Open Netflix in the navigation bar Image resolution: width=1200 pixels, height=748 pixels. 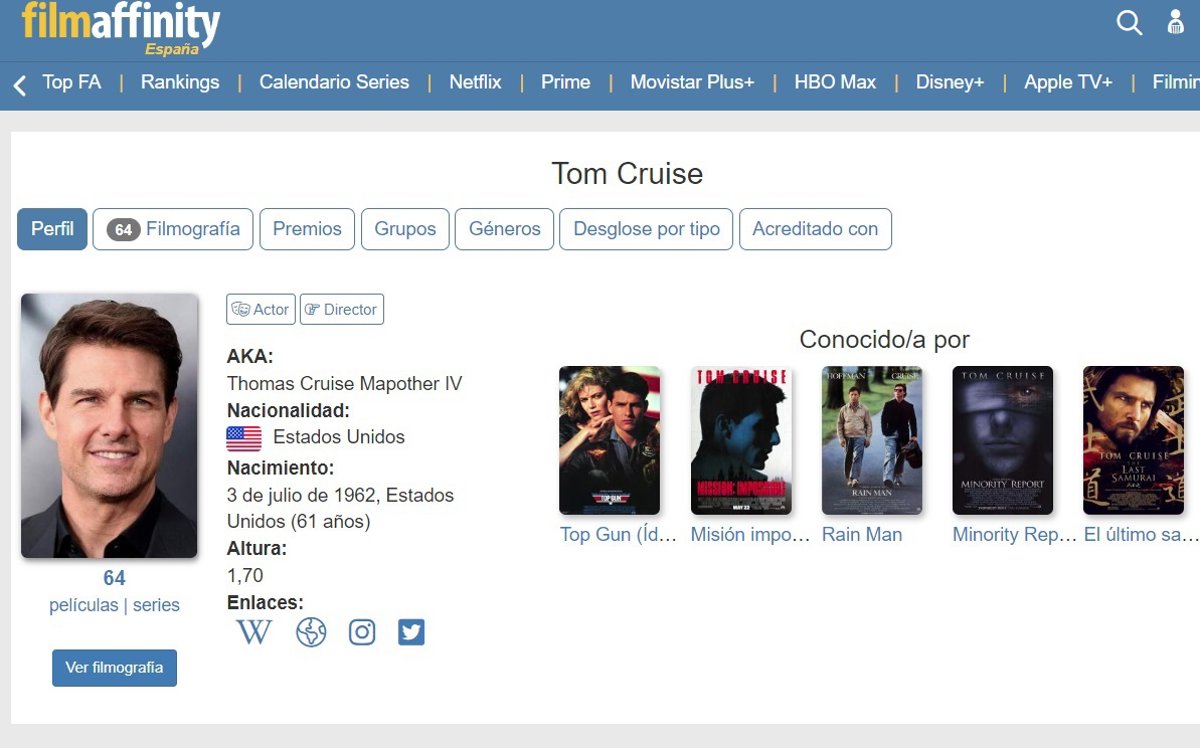475,82
